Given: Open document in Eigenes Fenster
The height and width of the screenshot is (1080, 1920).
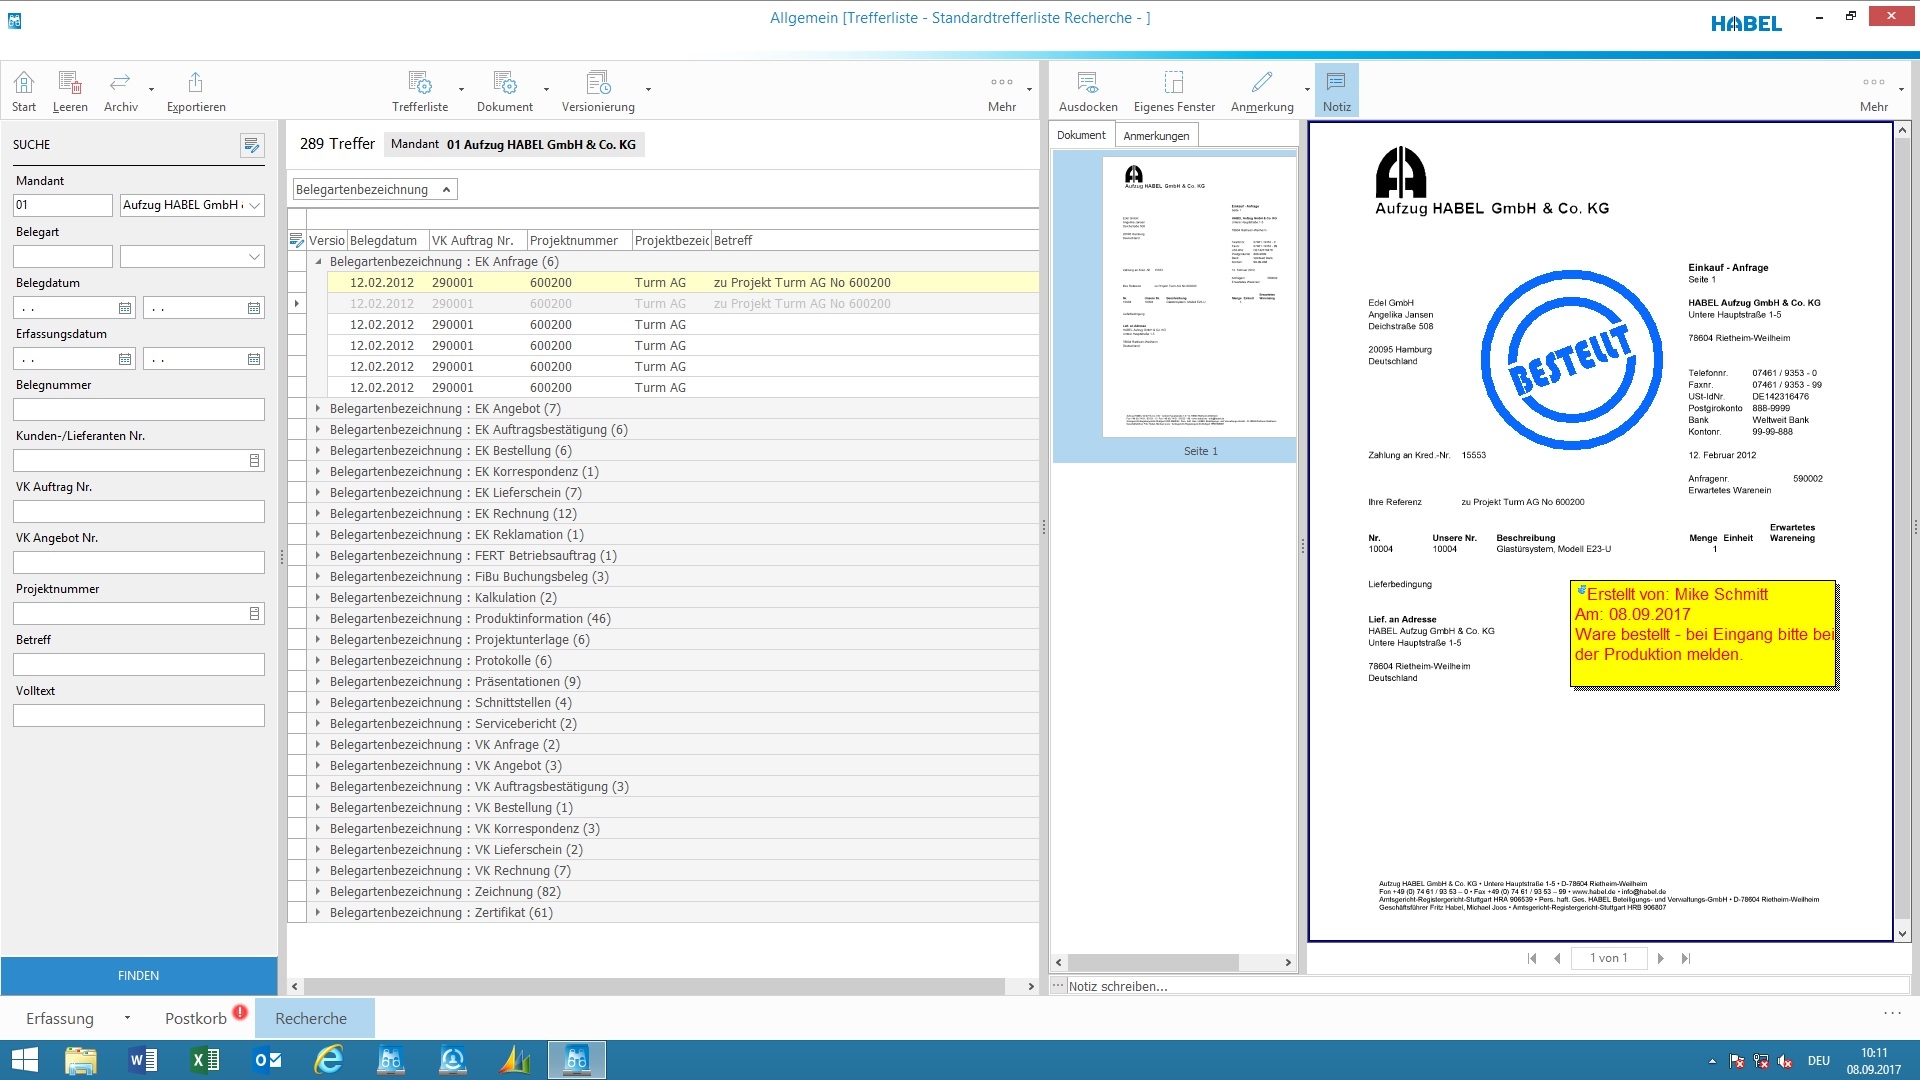Looking at the screenshot, I should (x=1174, y=83).
